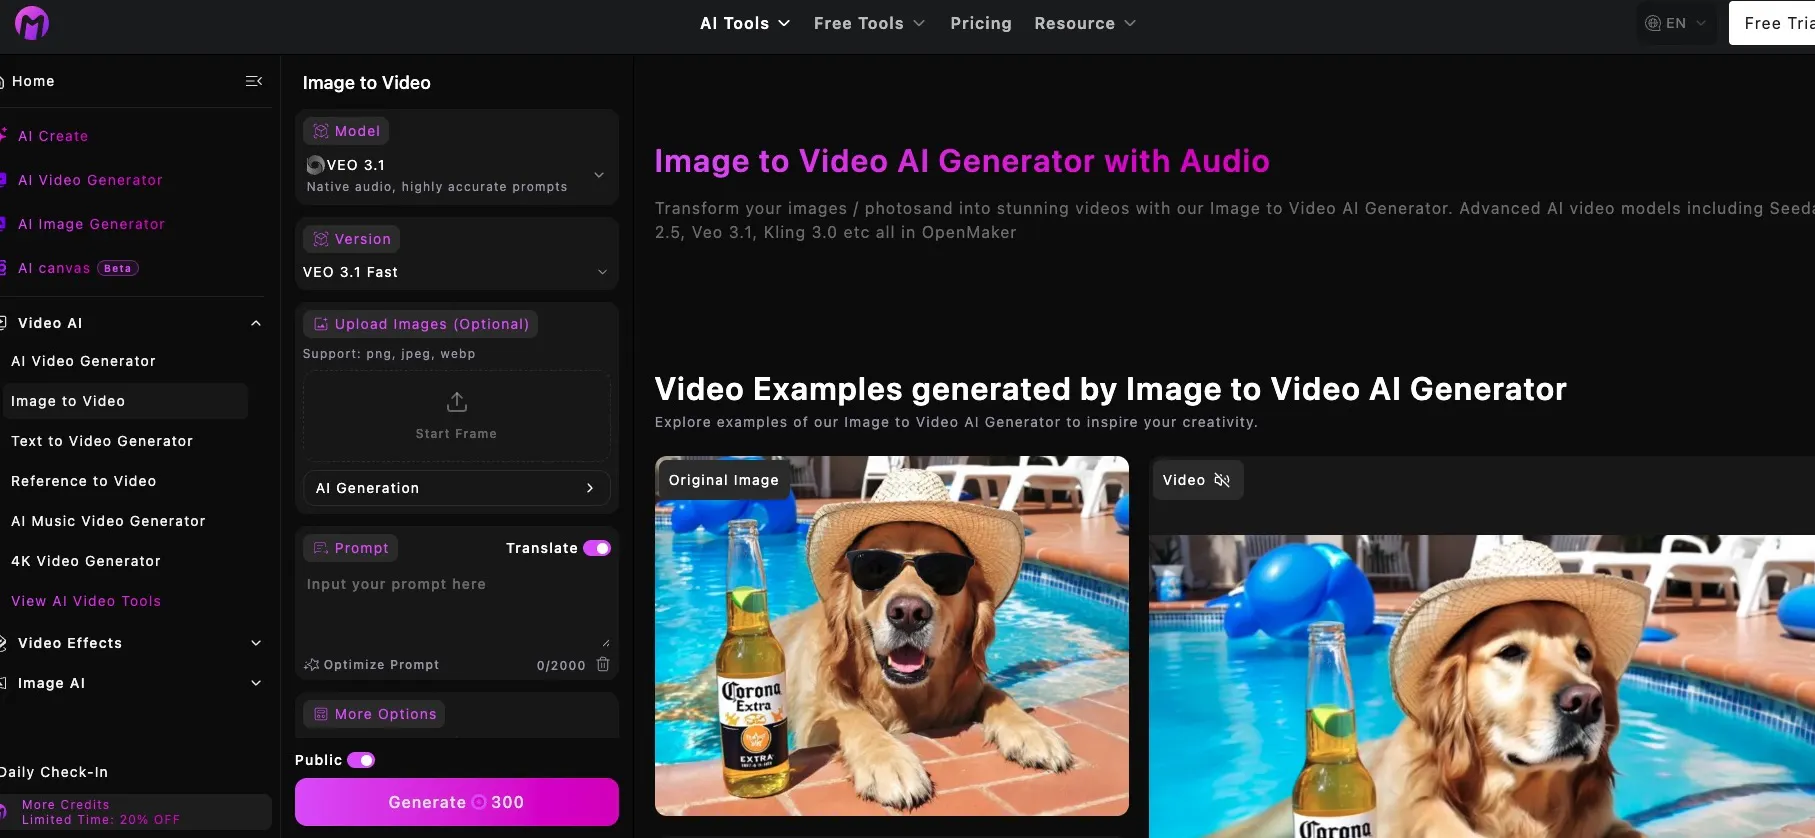The height and width of the screenshot is (838, 1815).
Task: Open the Original Image dog thumbnail
Action: pyautogui.click(x=892, y=636)
